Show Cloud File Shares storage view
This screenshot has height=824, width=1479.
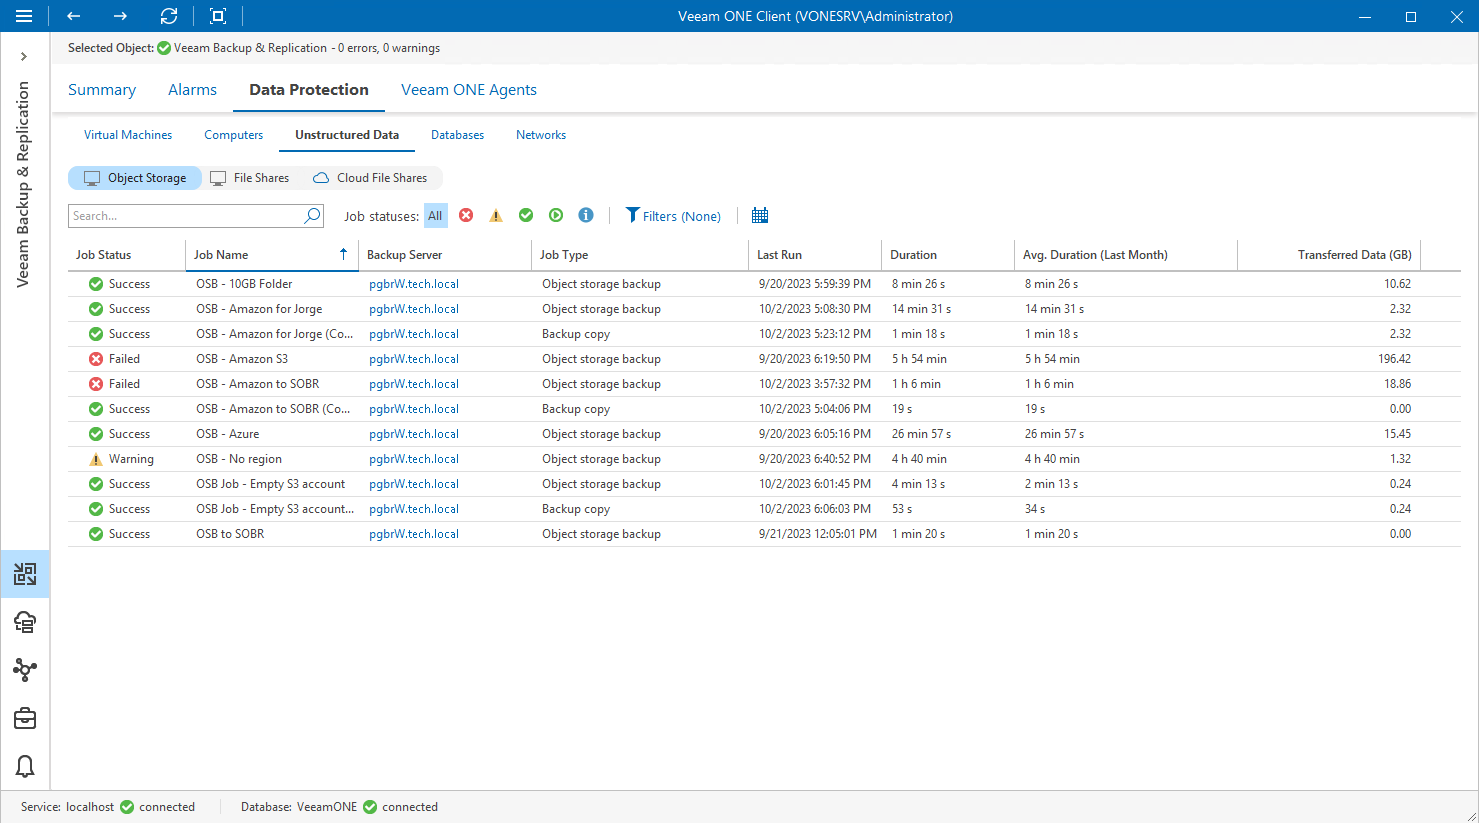click(x=370, y=177)
